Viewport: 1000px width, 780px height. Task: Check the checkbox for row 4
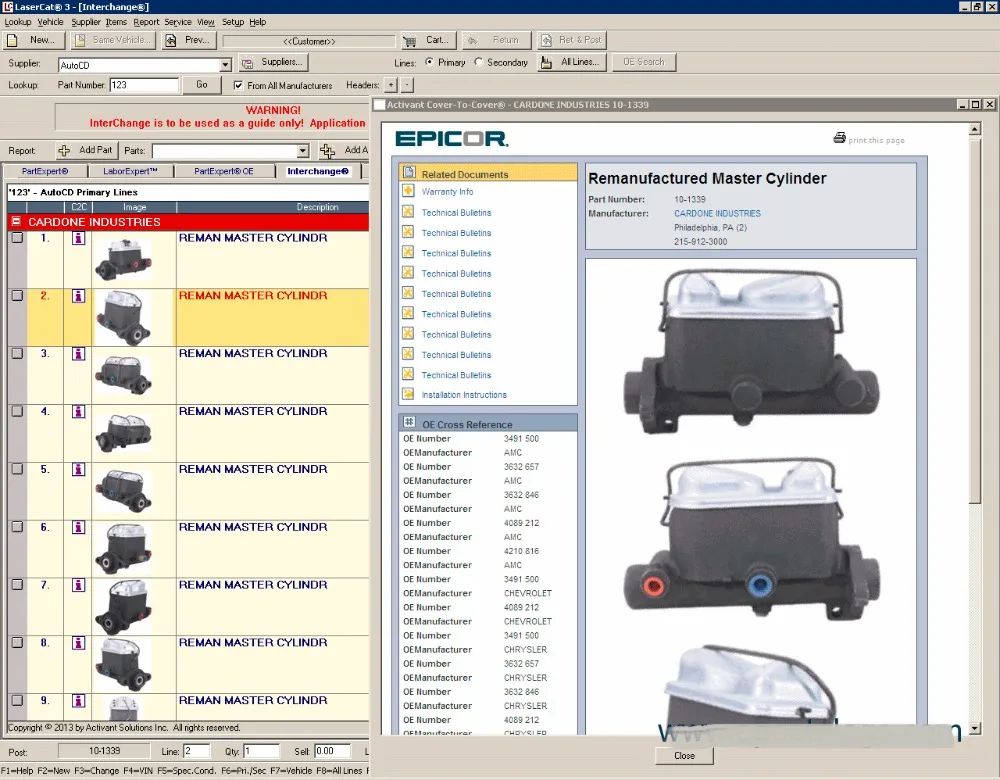coord(17,412)
